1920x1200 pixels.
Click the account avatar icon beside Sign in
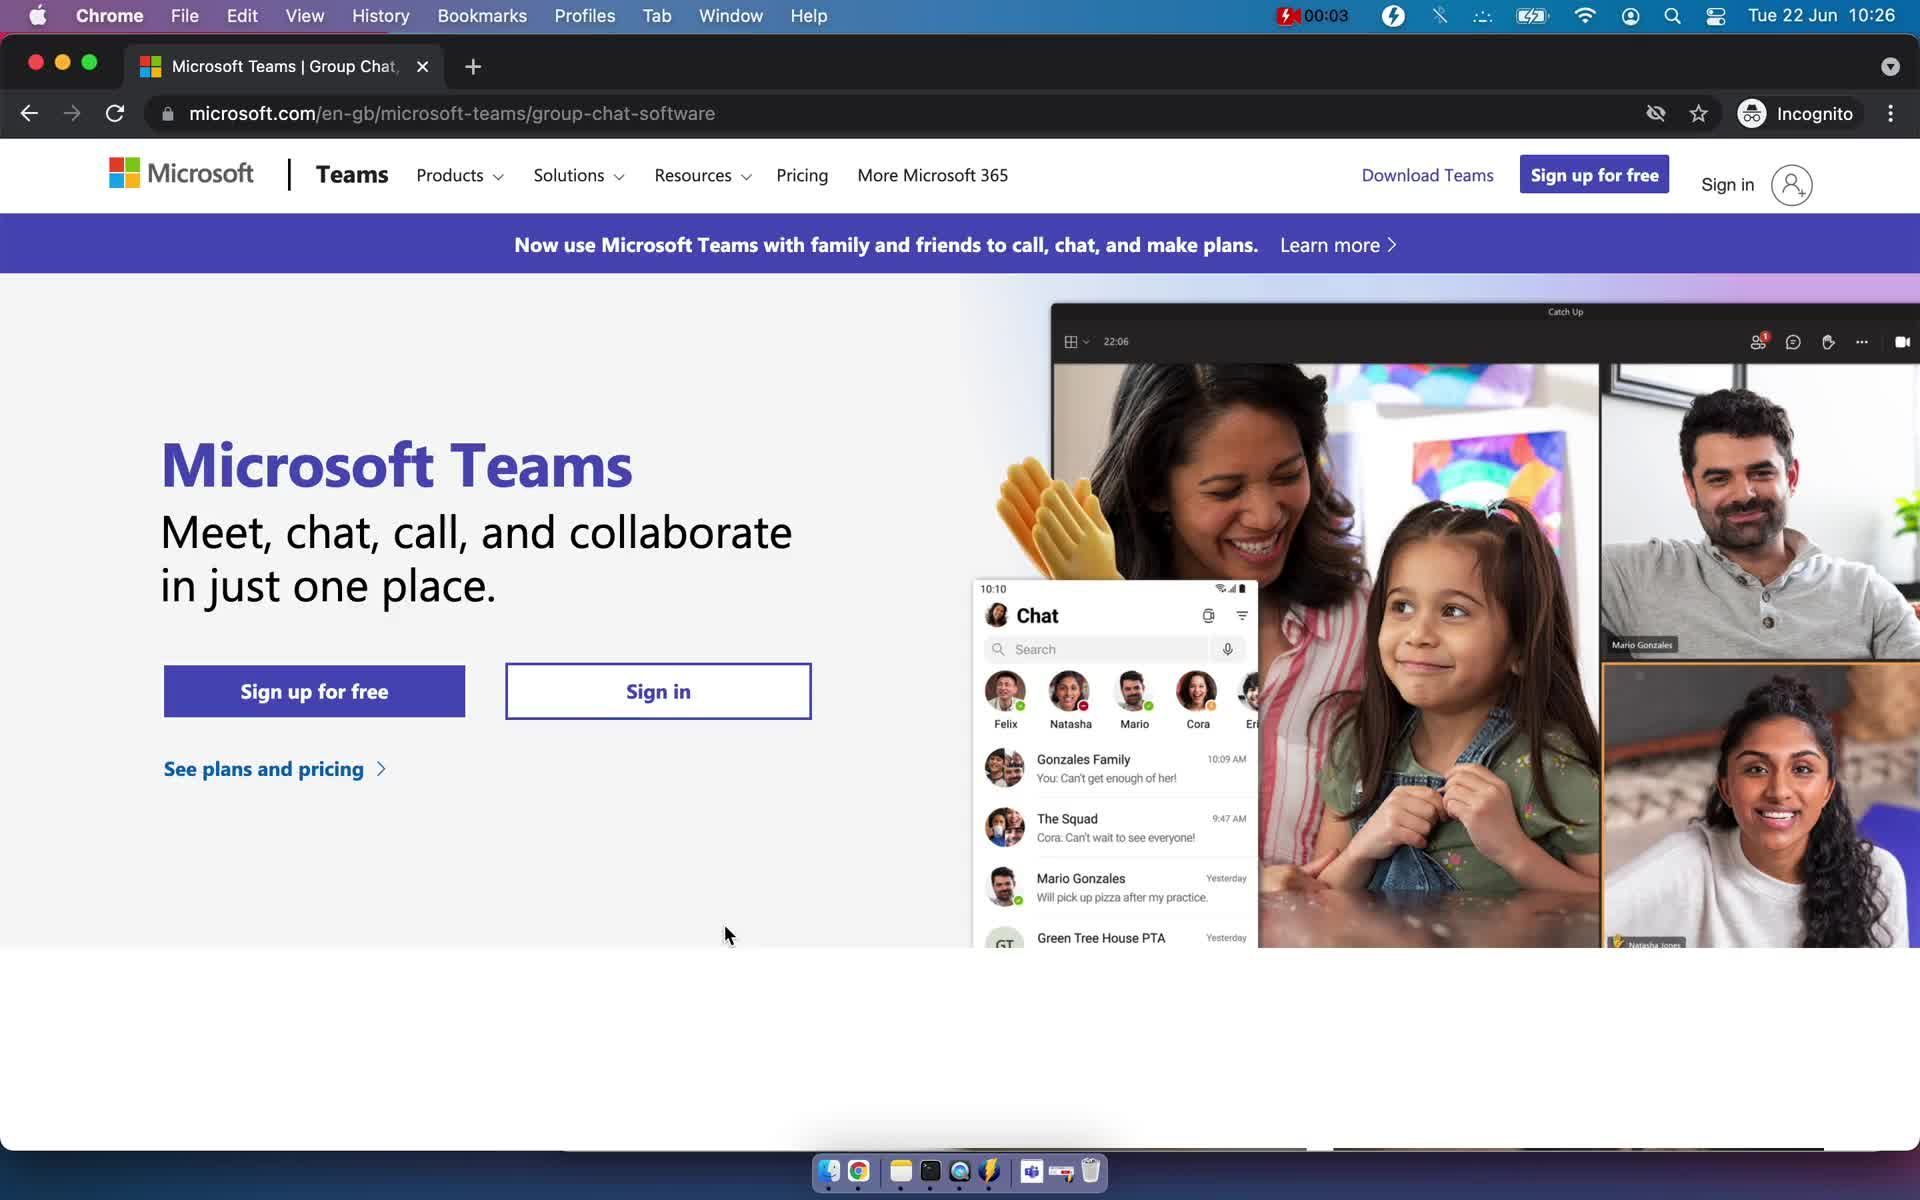(1791, 185)
